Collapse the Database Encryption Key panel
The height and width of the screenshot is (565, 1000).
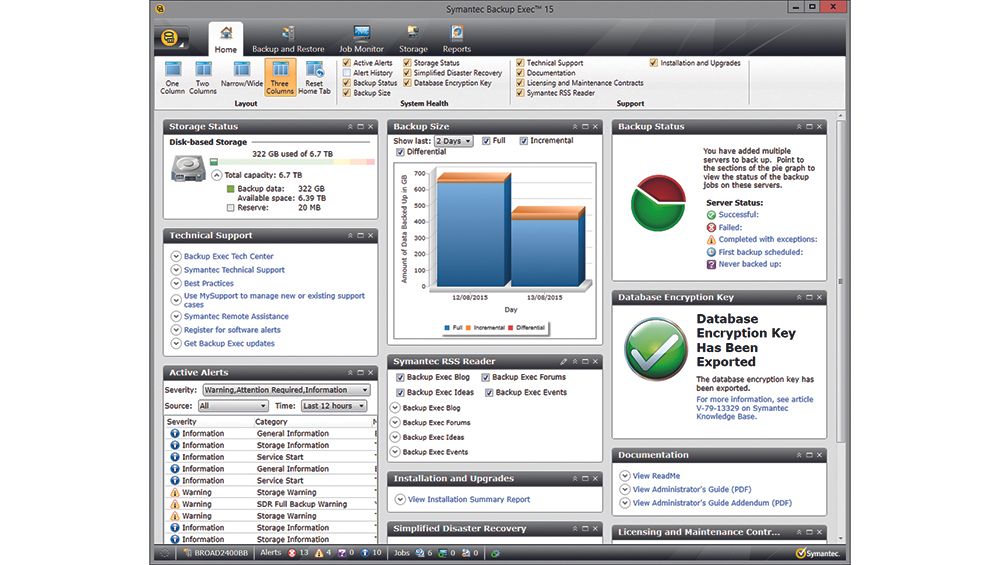(798, 297)
